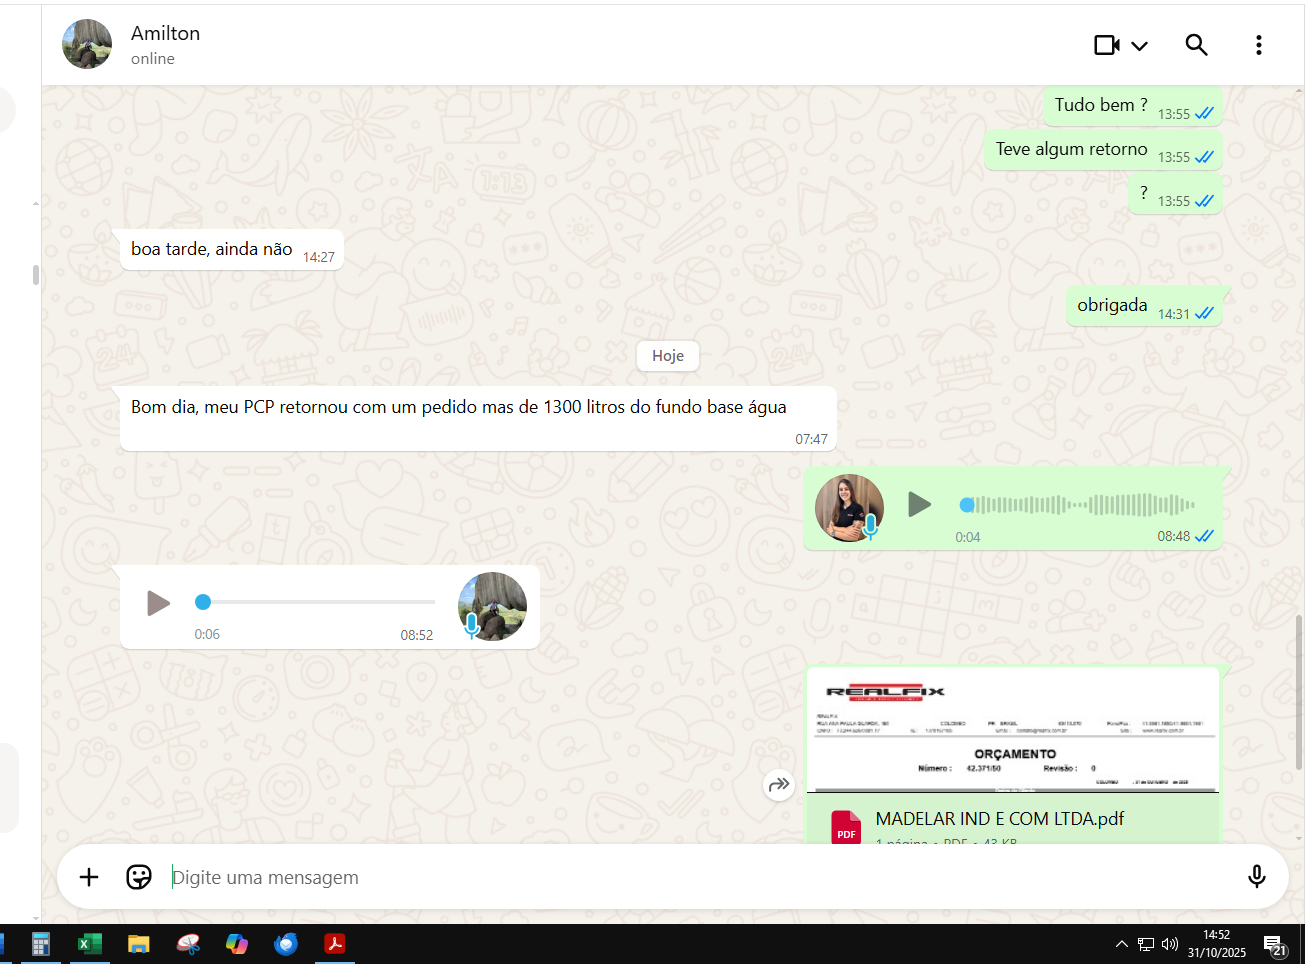
Task: Open the three-dot chat menu
Action: pos(1258,45)
